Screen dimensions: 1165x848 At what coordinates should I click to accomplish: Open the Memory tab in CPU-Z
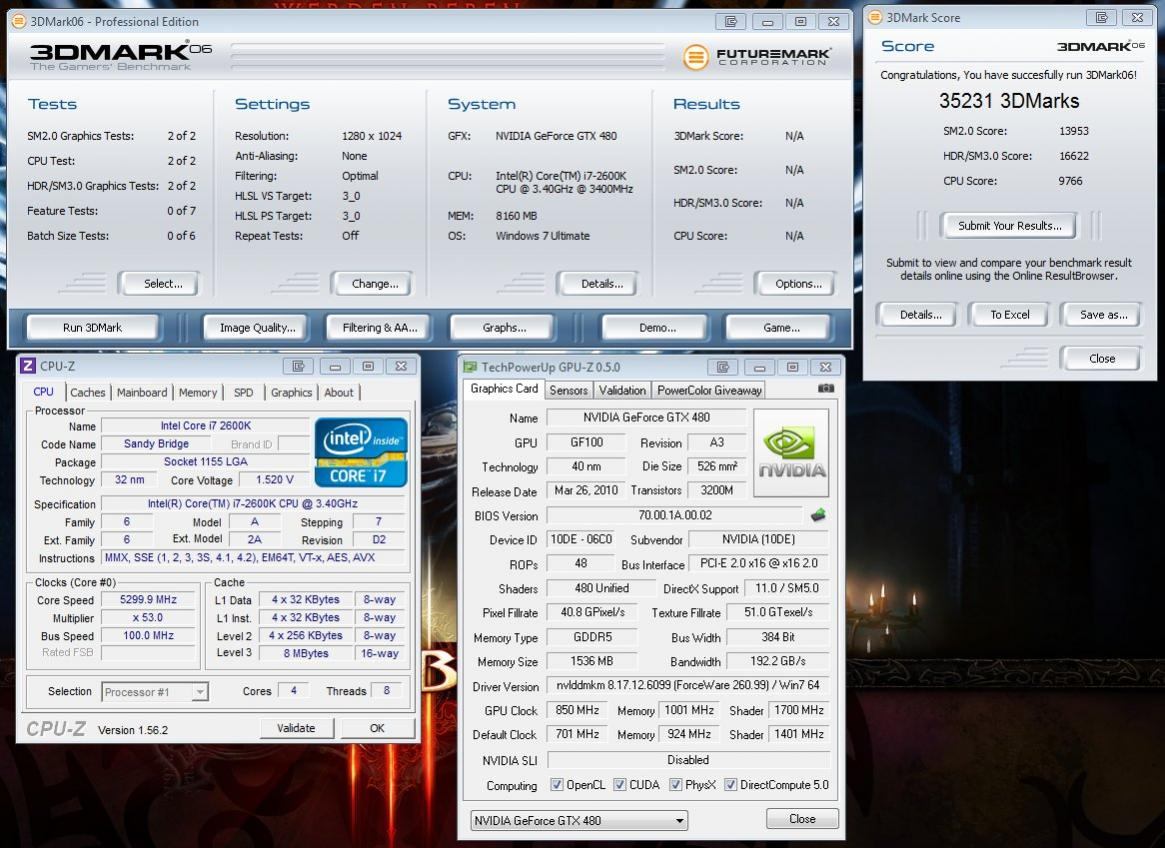(x=198, y=392)
